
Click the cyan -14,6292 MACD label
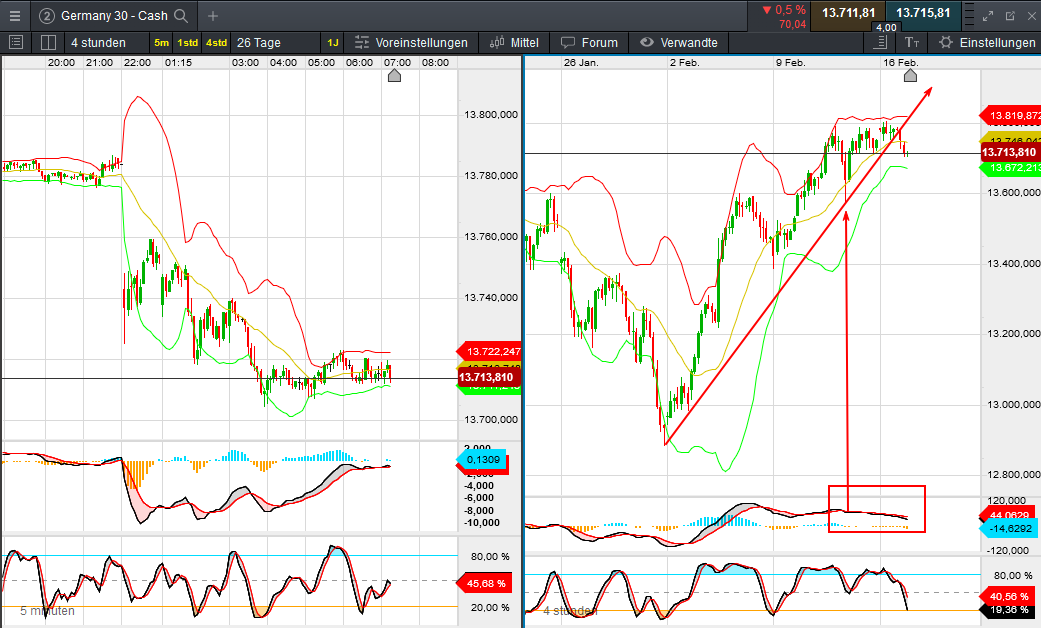pyautogui.click(x=1010, y=528)
